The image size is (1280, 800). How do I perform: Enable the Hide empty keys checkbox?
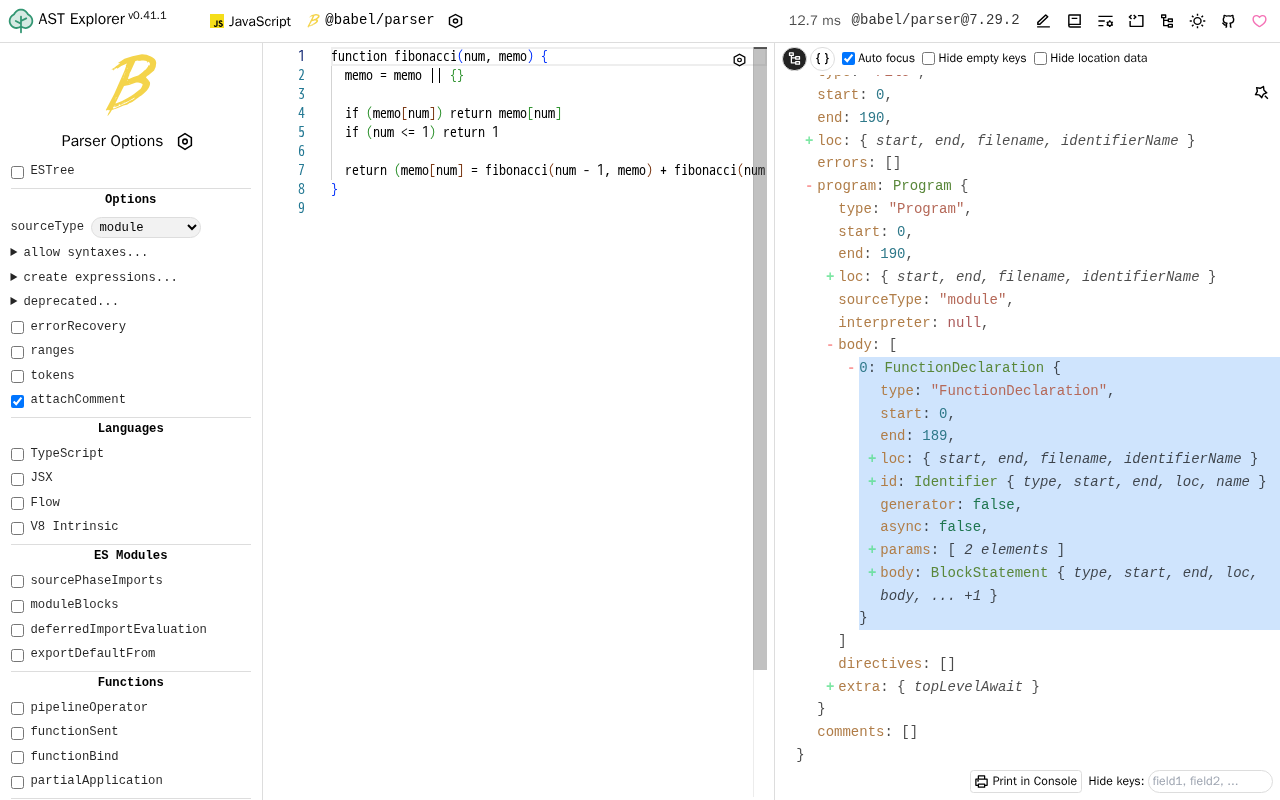coord(929,59)
